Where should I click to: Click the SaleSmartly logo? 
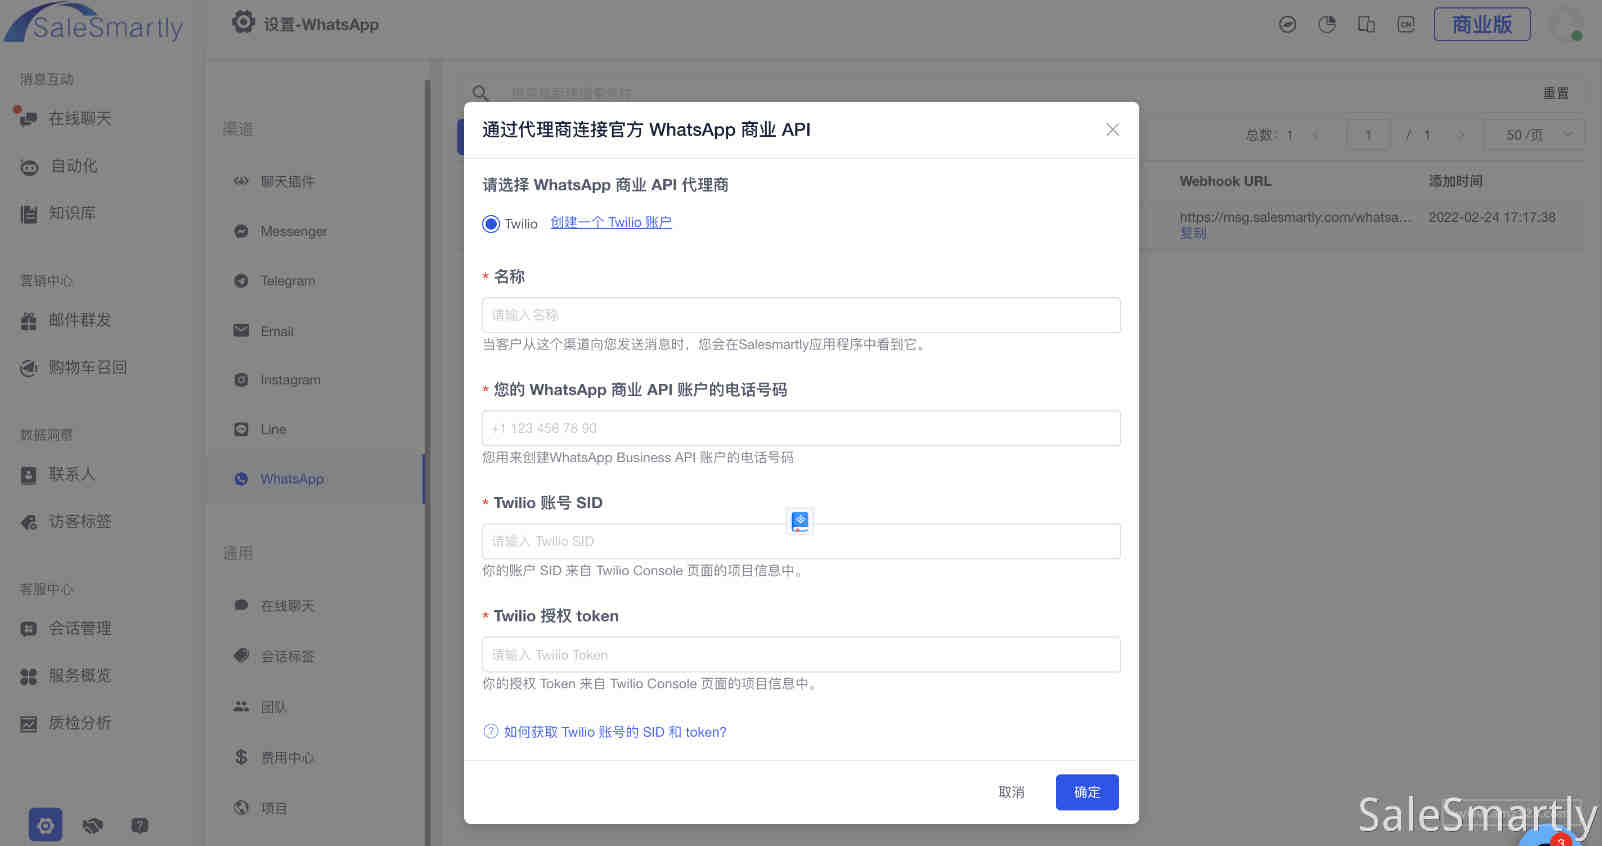pyautogui.click(x=94, y=24)
